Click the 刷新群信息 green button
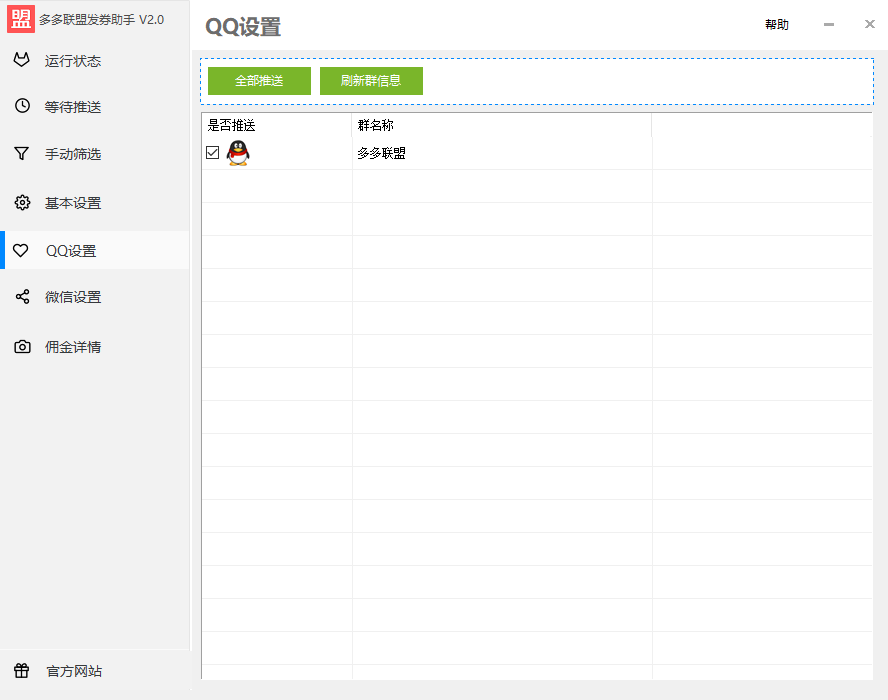The image size is (888, 700). 372,81
